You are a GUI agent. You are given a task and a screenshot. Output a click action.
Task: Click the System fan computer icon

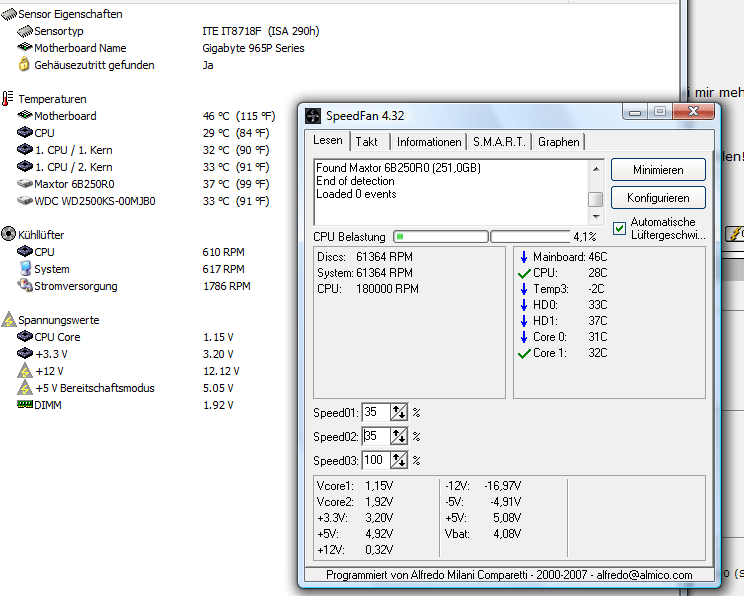(25, 268)
